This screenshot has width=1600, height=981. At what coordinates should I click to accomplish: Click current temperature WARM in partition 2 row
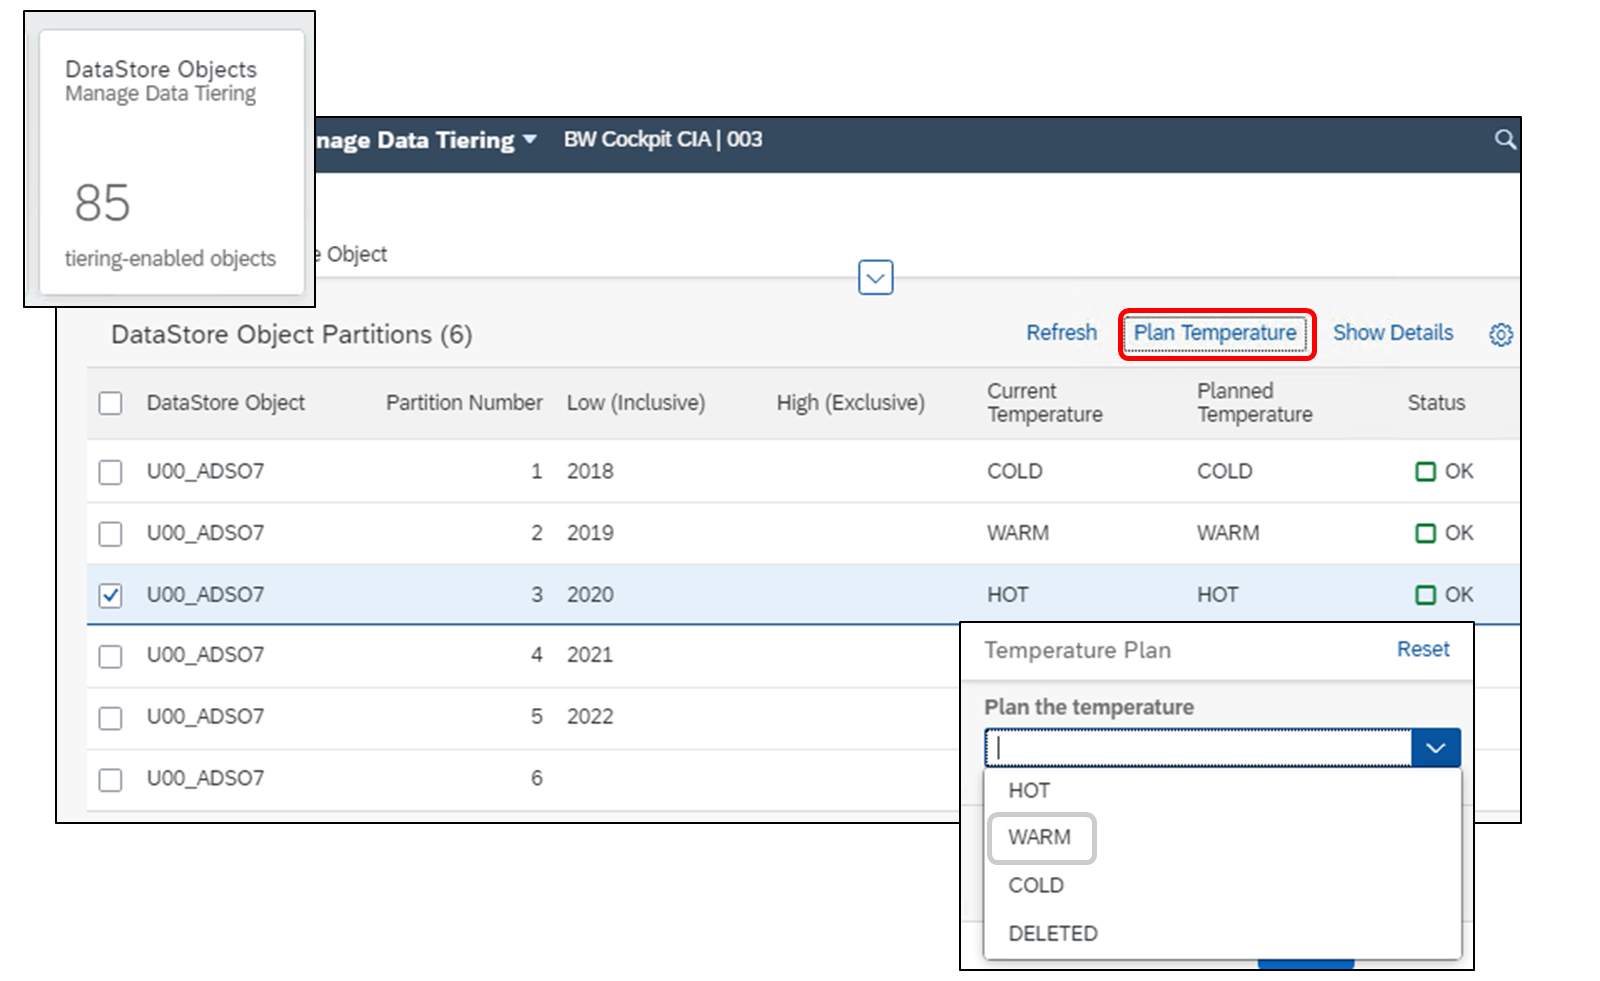pos(1018,533)
